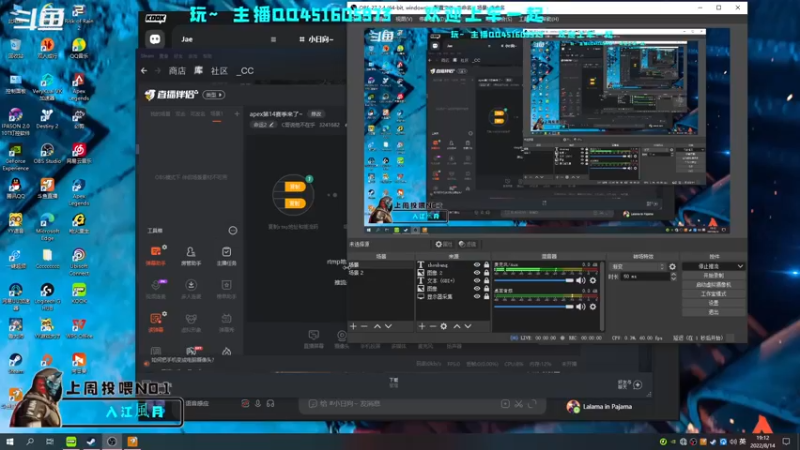Enable 工作室模式 in OBS controls
This screenshot has width=800, height=450.
713,294
